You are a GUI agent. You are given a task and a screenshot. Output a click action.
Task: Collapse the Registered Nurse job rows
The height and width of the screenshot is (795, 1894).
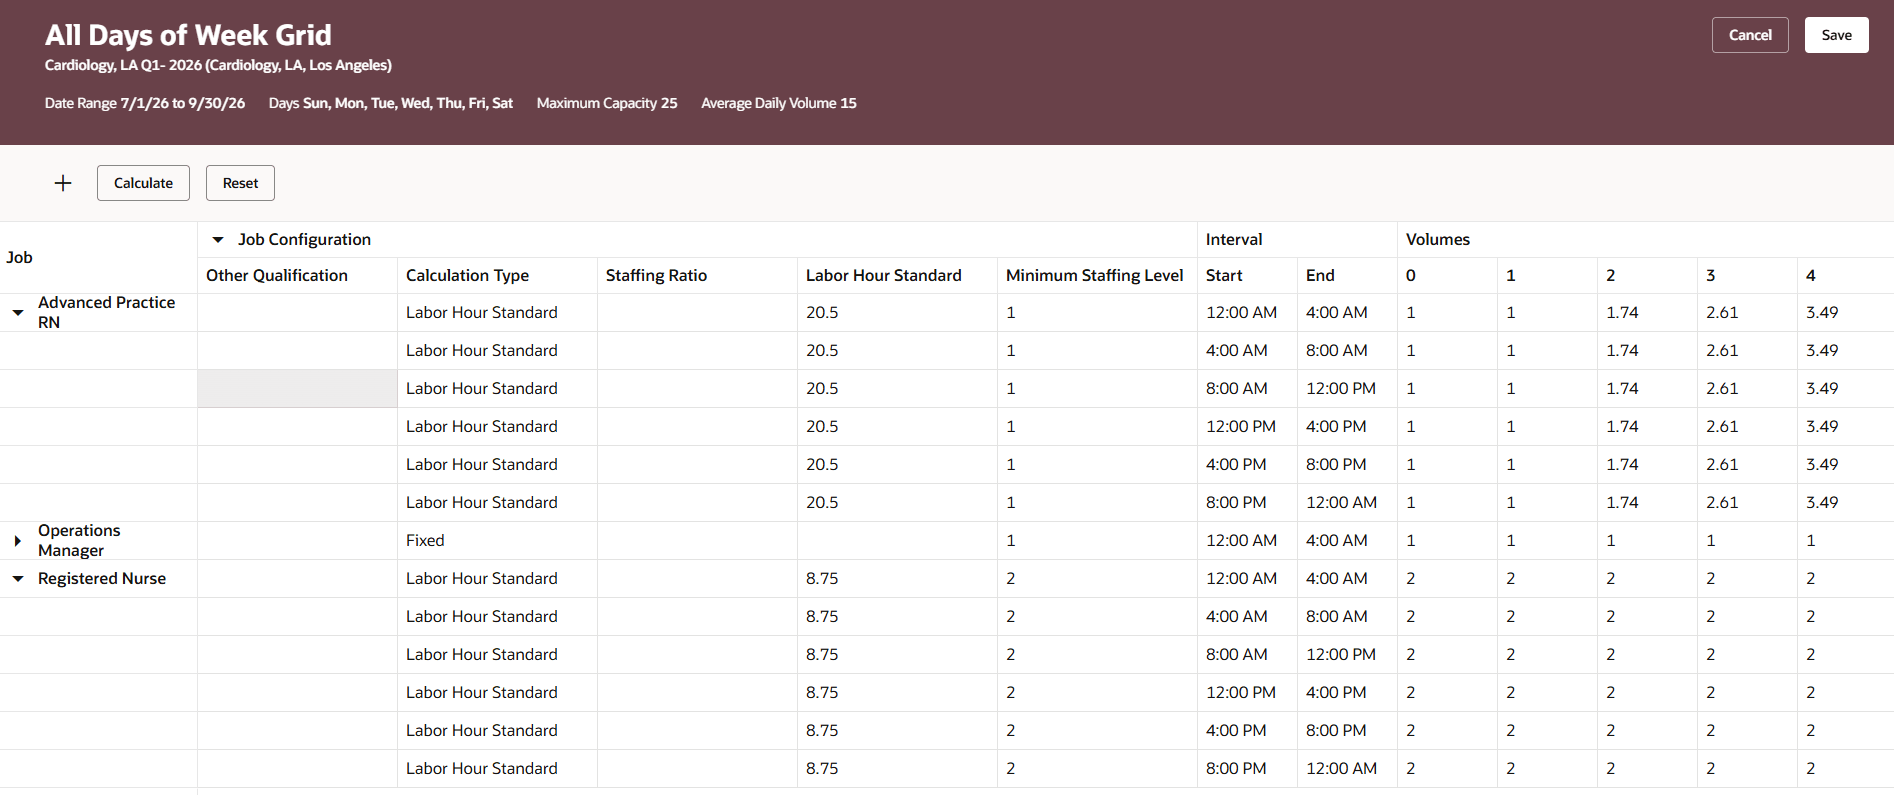(18, 579)
